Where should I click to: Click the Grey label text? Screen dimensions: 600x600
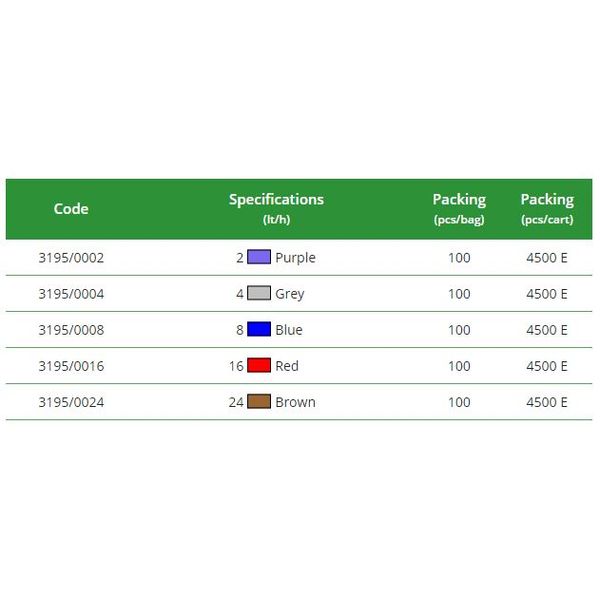click(x=290, y=295)
